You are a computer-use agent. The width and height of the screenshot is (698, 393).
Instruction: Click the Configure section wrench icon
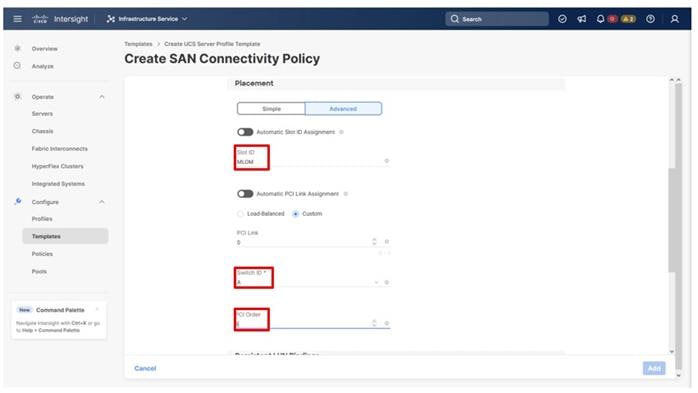(18, 201)
